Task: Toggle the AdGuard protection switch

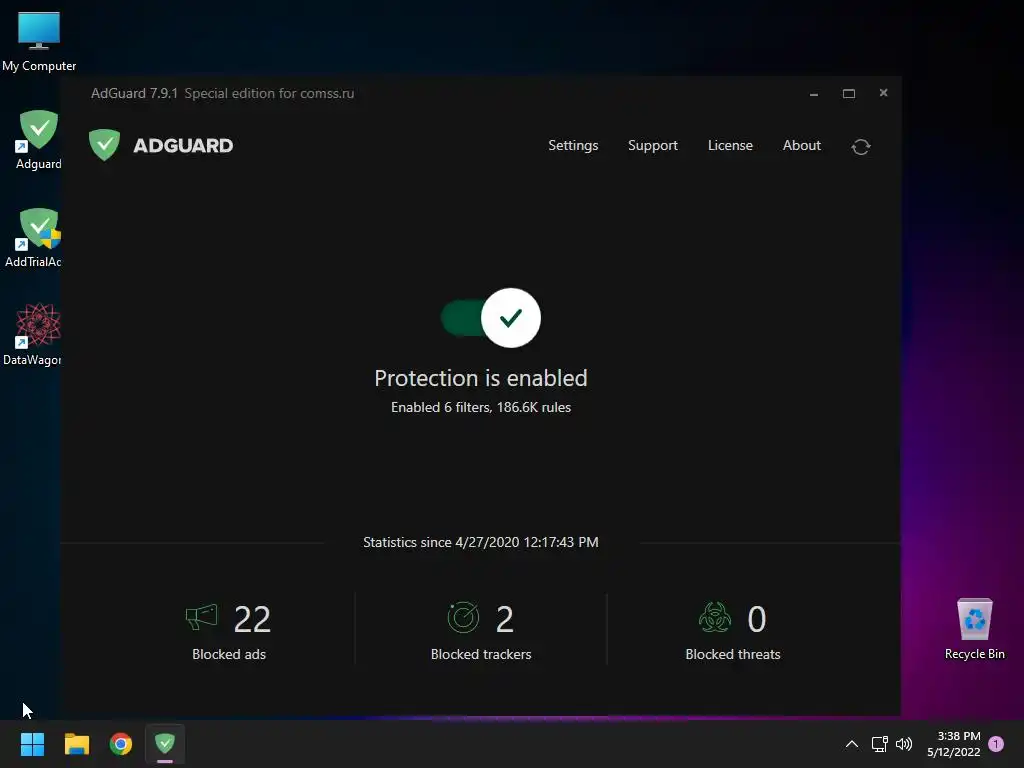Action: [x=490, y=318]
